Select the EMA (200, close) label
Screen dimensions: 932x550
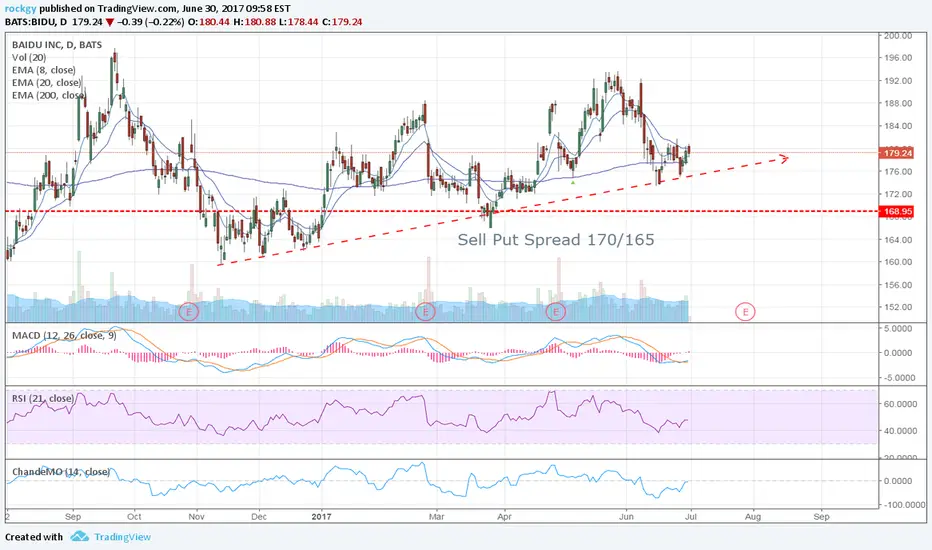[49, 95]
